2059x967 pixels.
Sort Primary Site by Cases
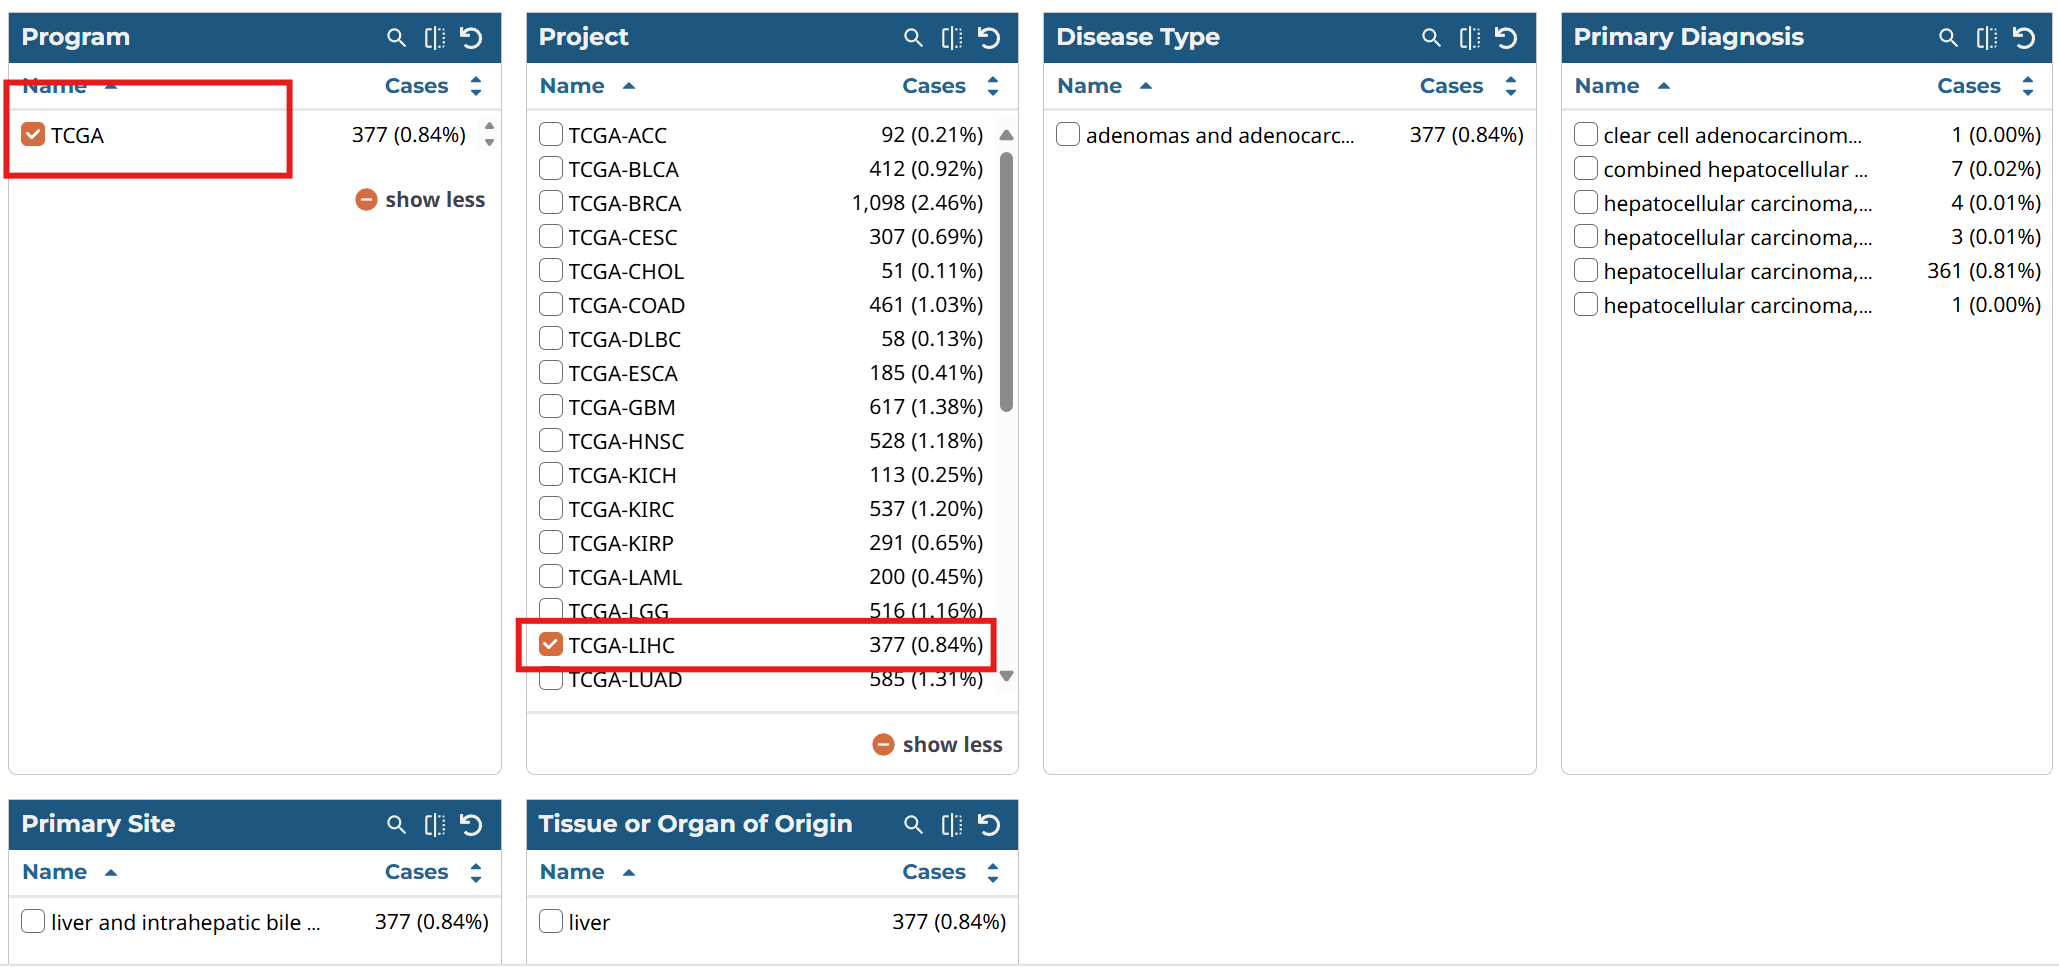(433, 872)
